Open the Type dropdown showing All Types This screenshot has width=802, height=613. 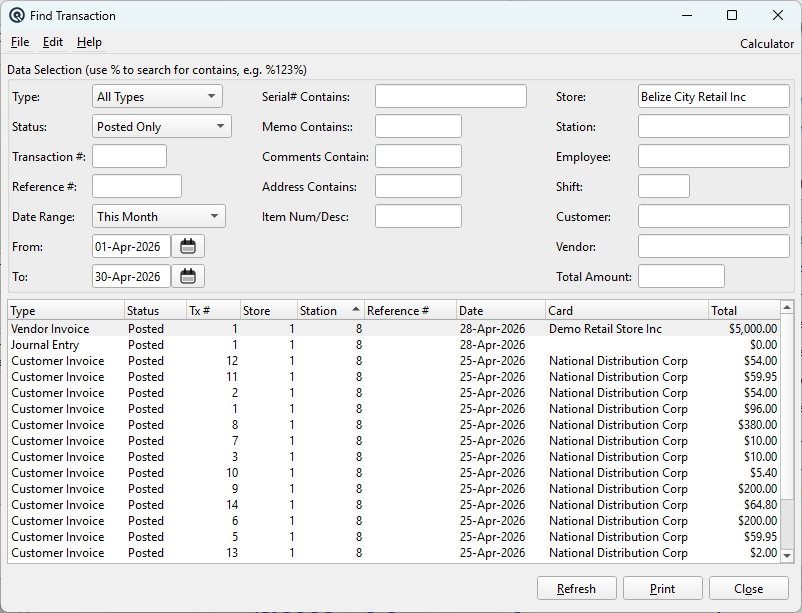158,97
